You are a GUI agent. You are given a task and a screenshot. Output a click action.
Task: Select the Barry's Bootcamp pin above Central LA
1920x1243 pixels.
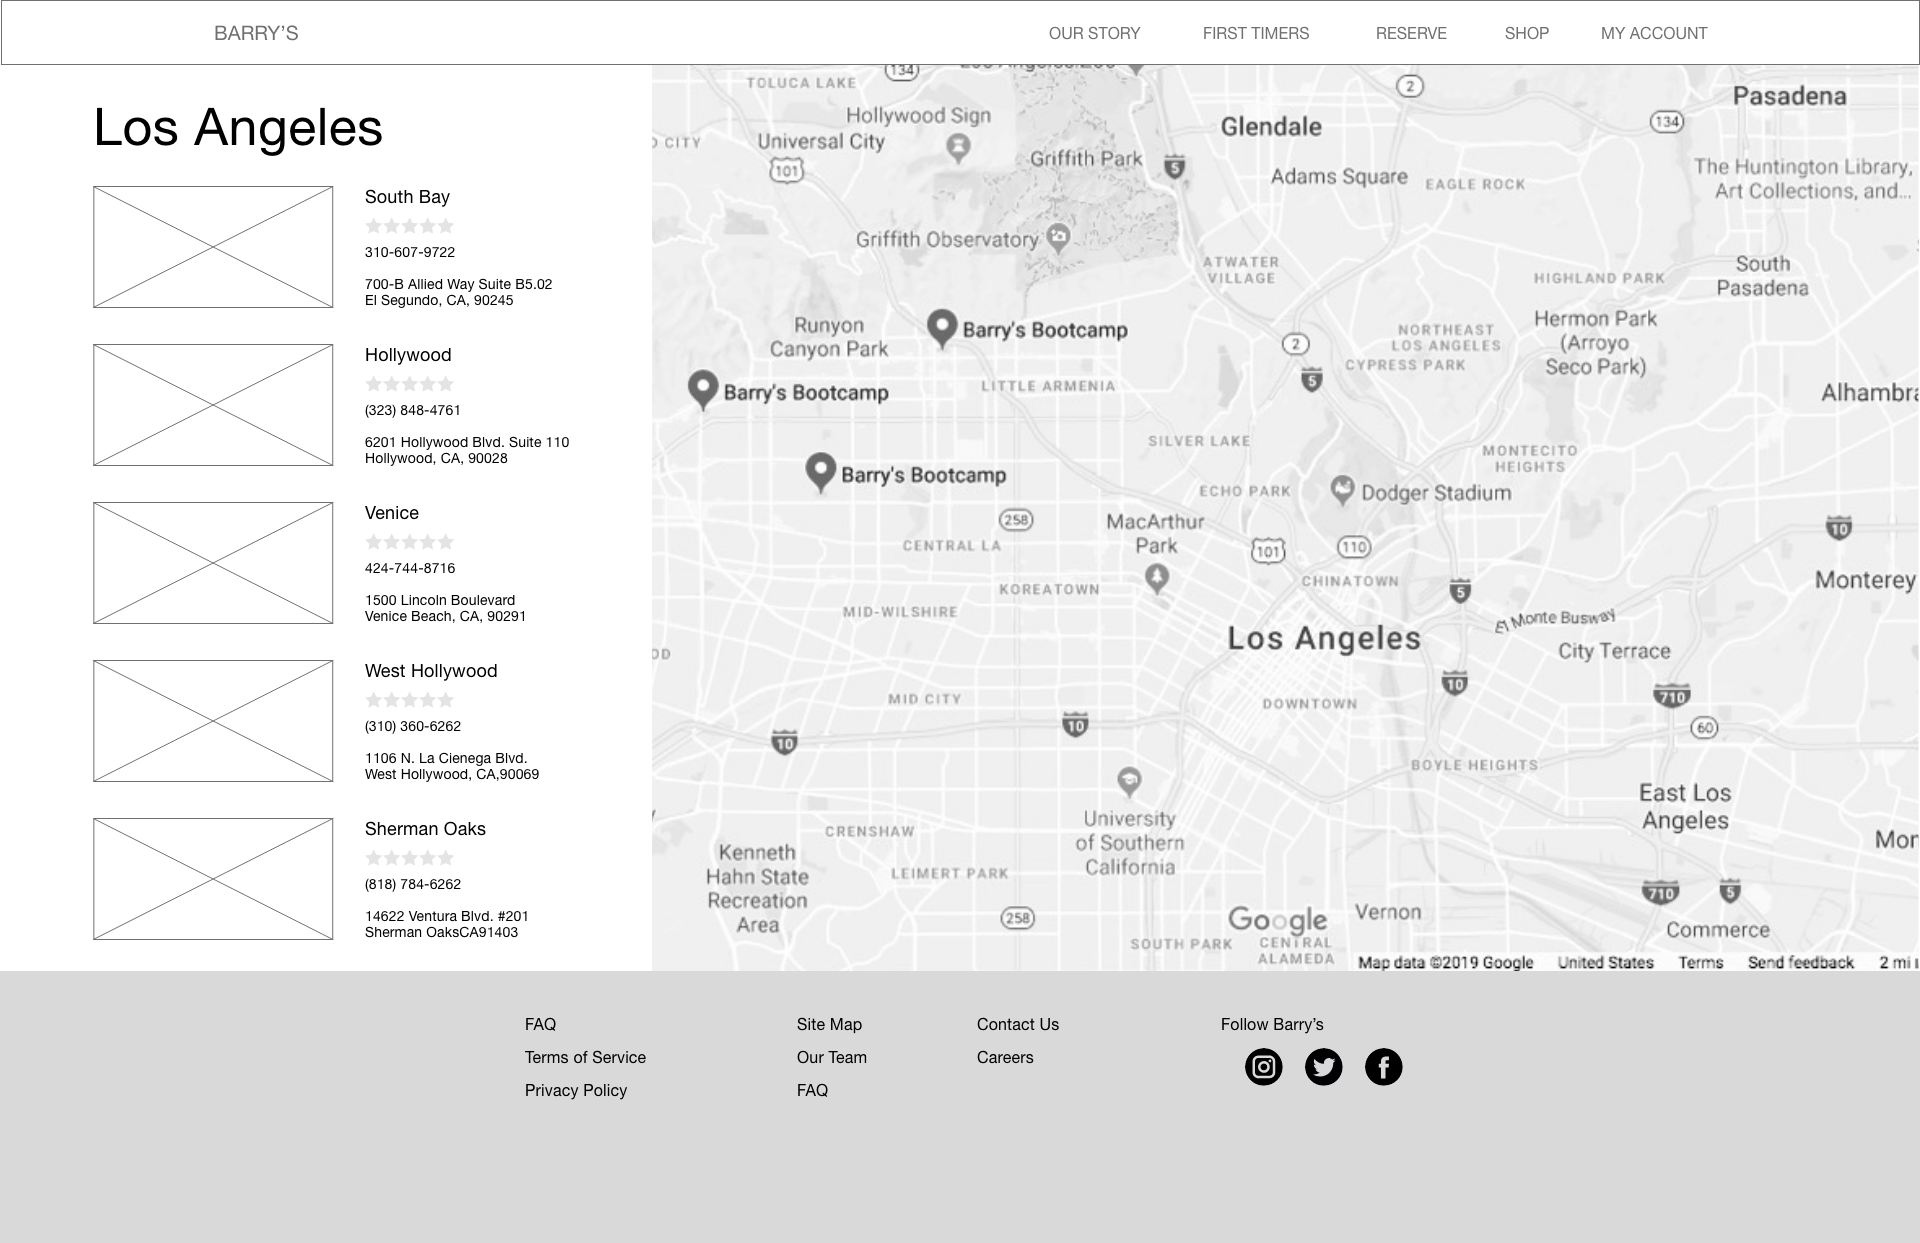click(x=821, y=472)
